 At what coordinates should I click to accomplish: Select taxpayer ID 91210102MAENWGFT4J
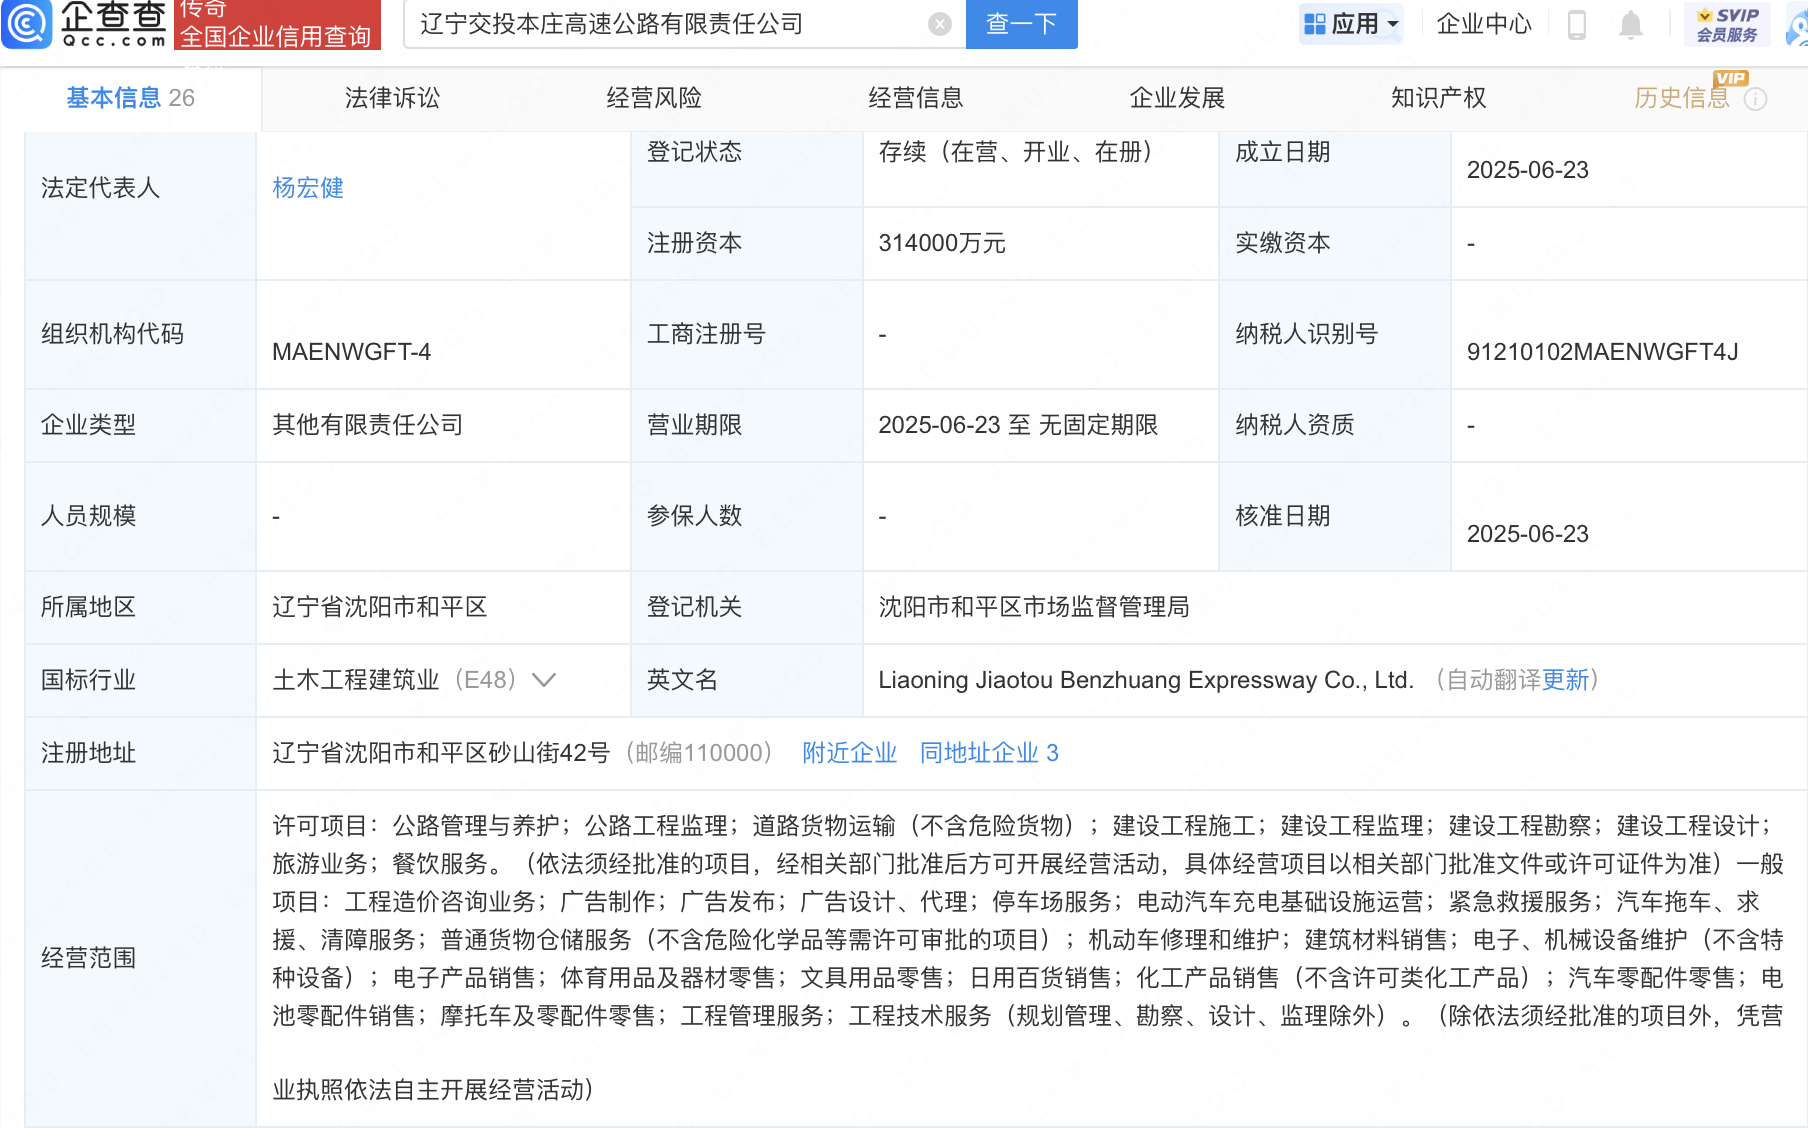point(1602,352)
